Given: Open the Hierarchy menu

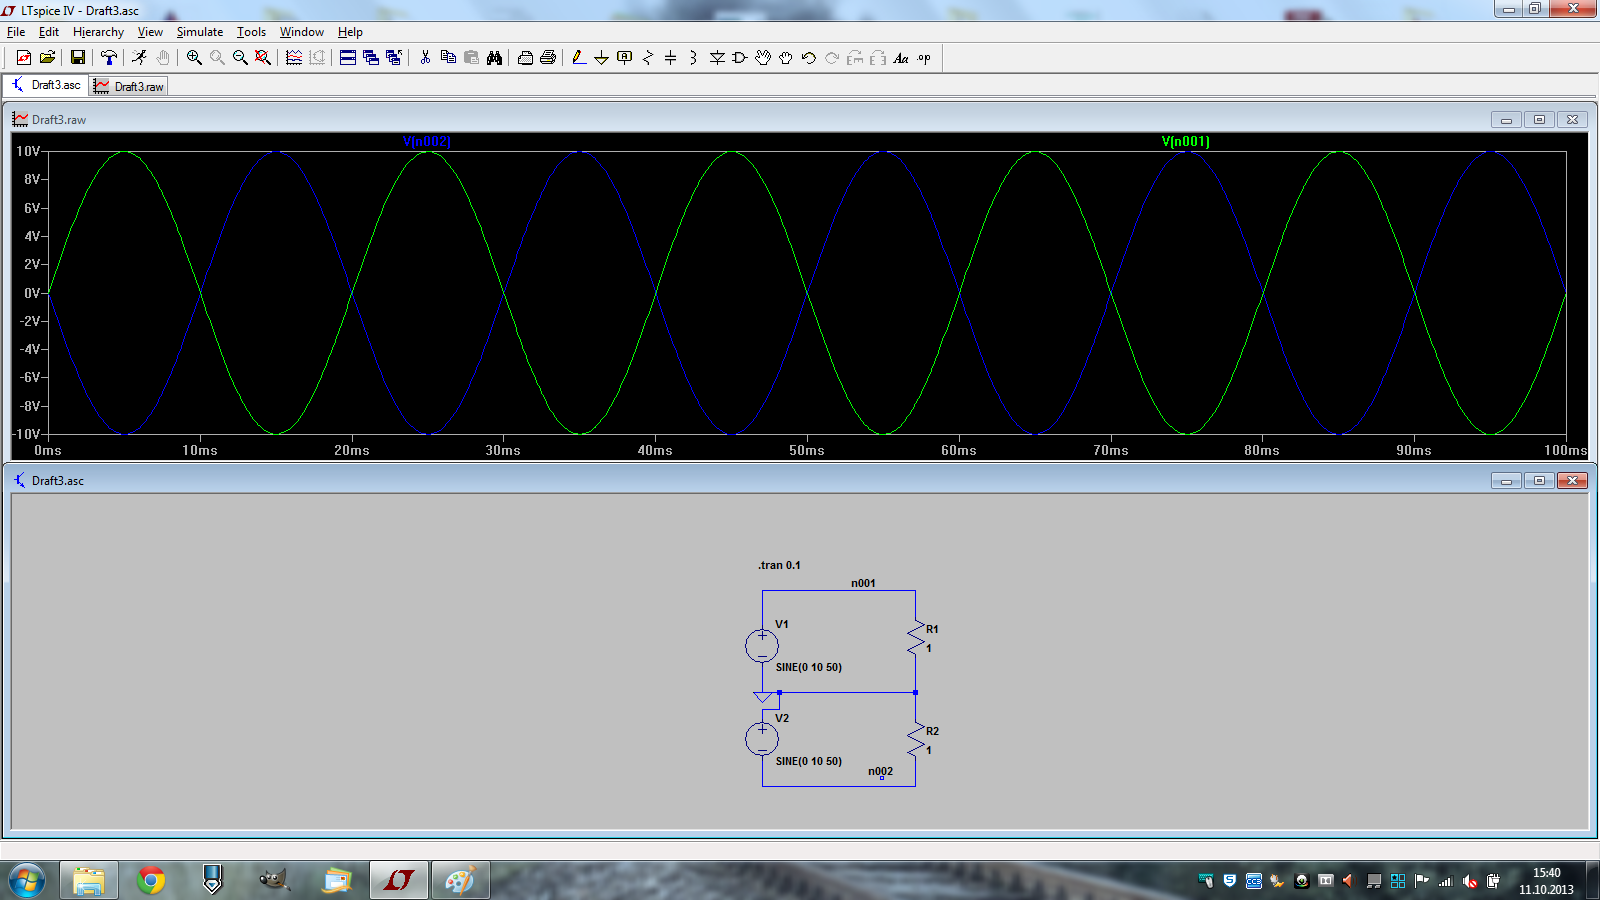Looking at the screenshot, I should [98, 32].
